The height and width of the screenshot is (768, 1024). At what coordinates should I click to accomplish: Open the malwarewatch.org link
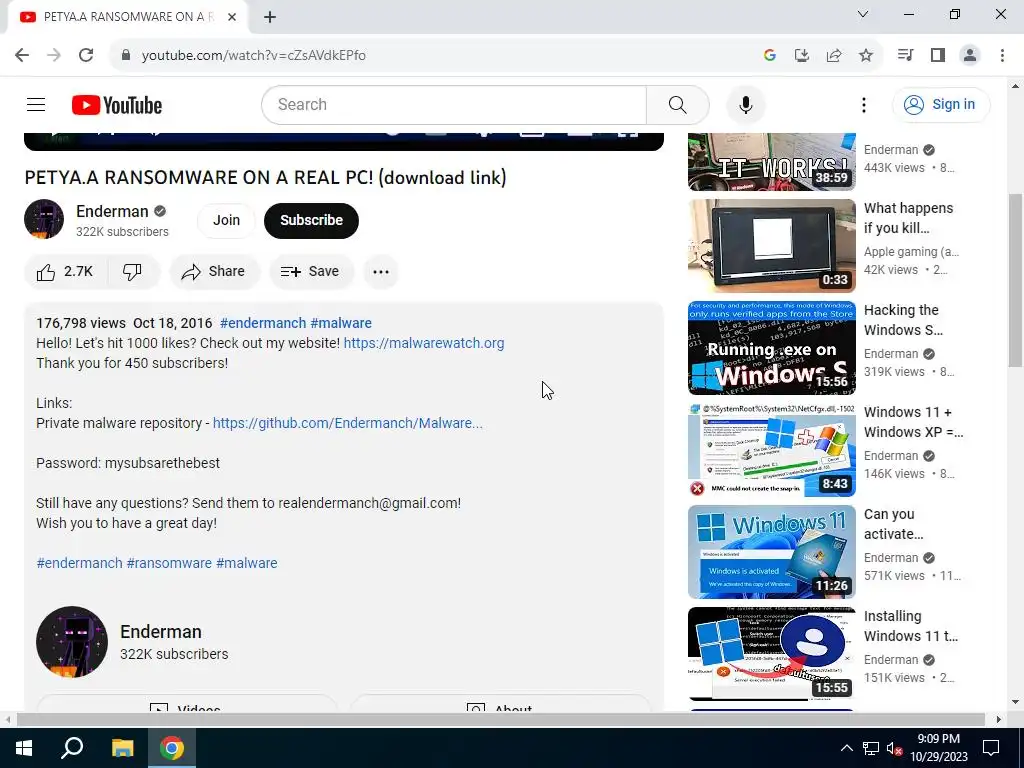click(x=424, y=343)
